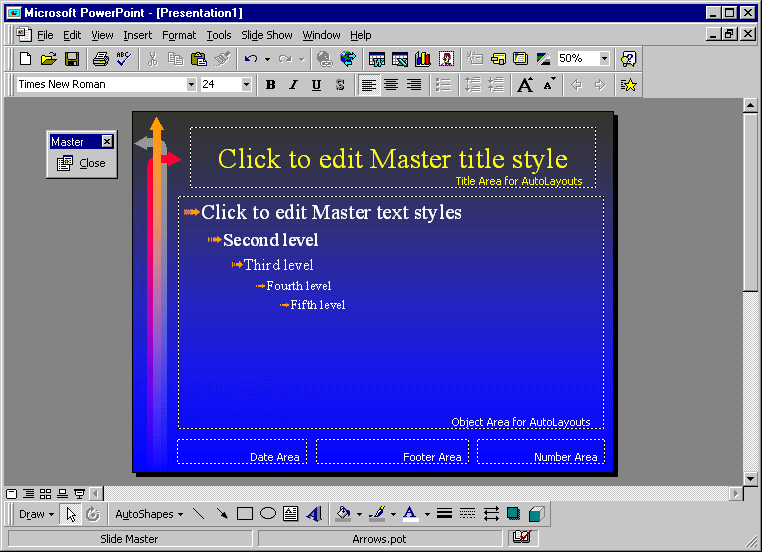Open the File menu
Image resolution: width=762 pixels, height=552 pixels.
(x=45, y=35)
